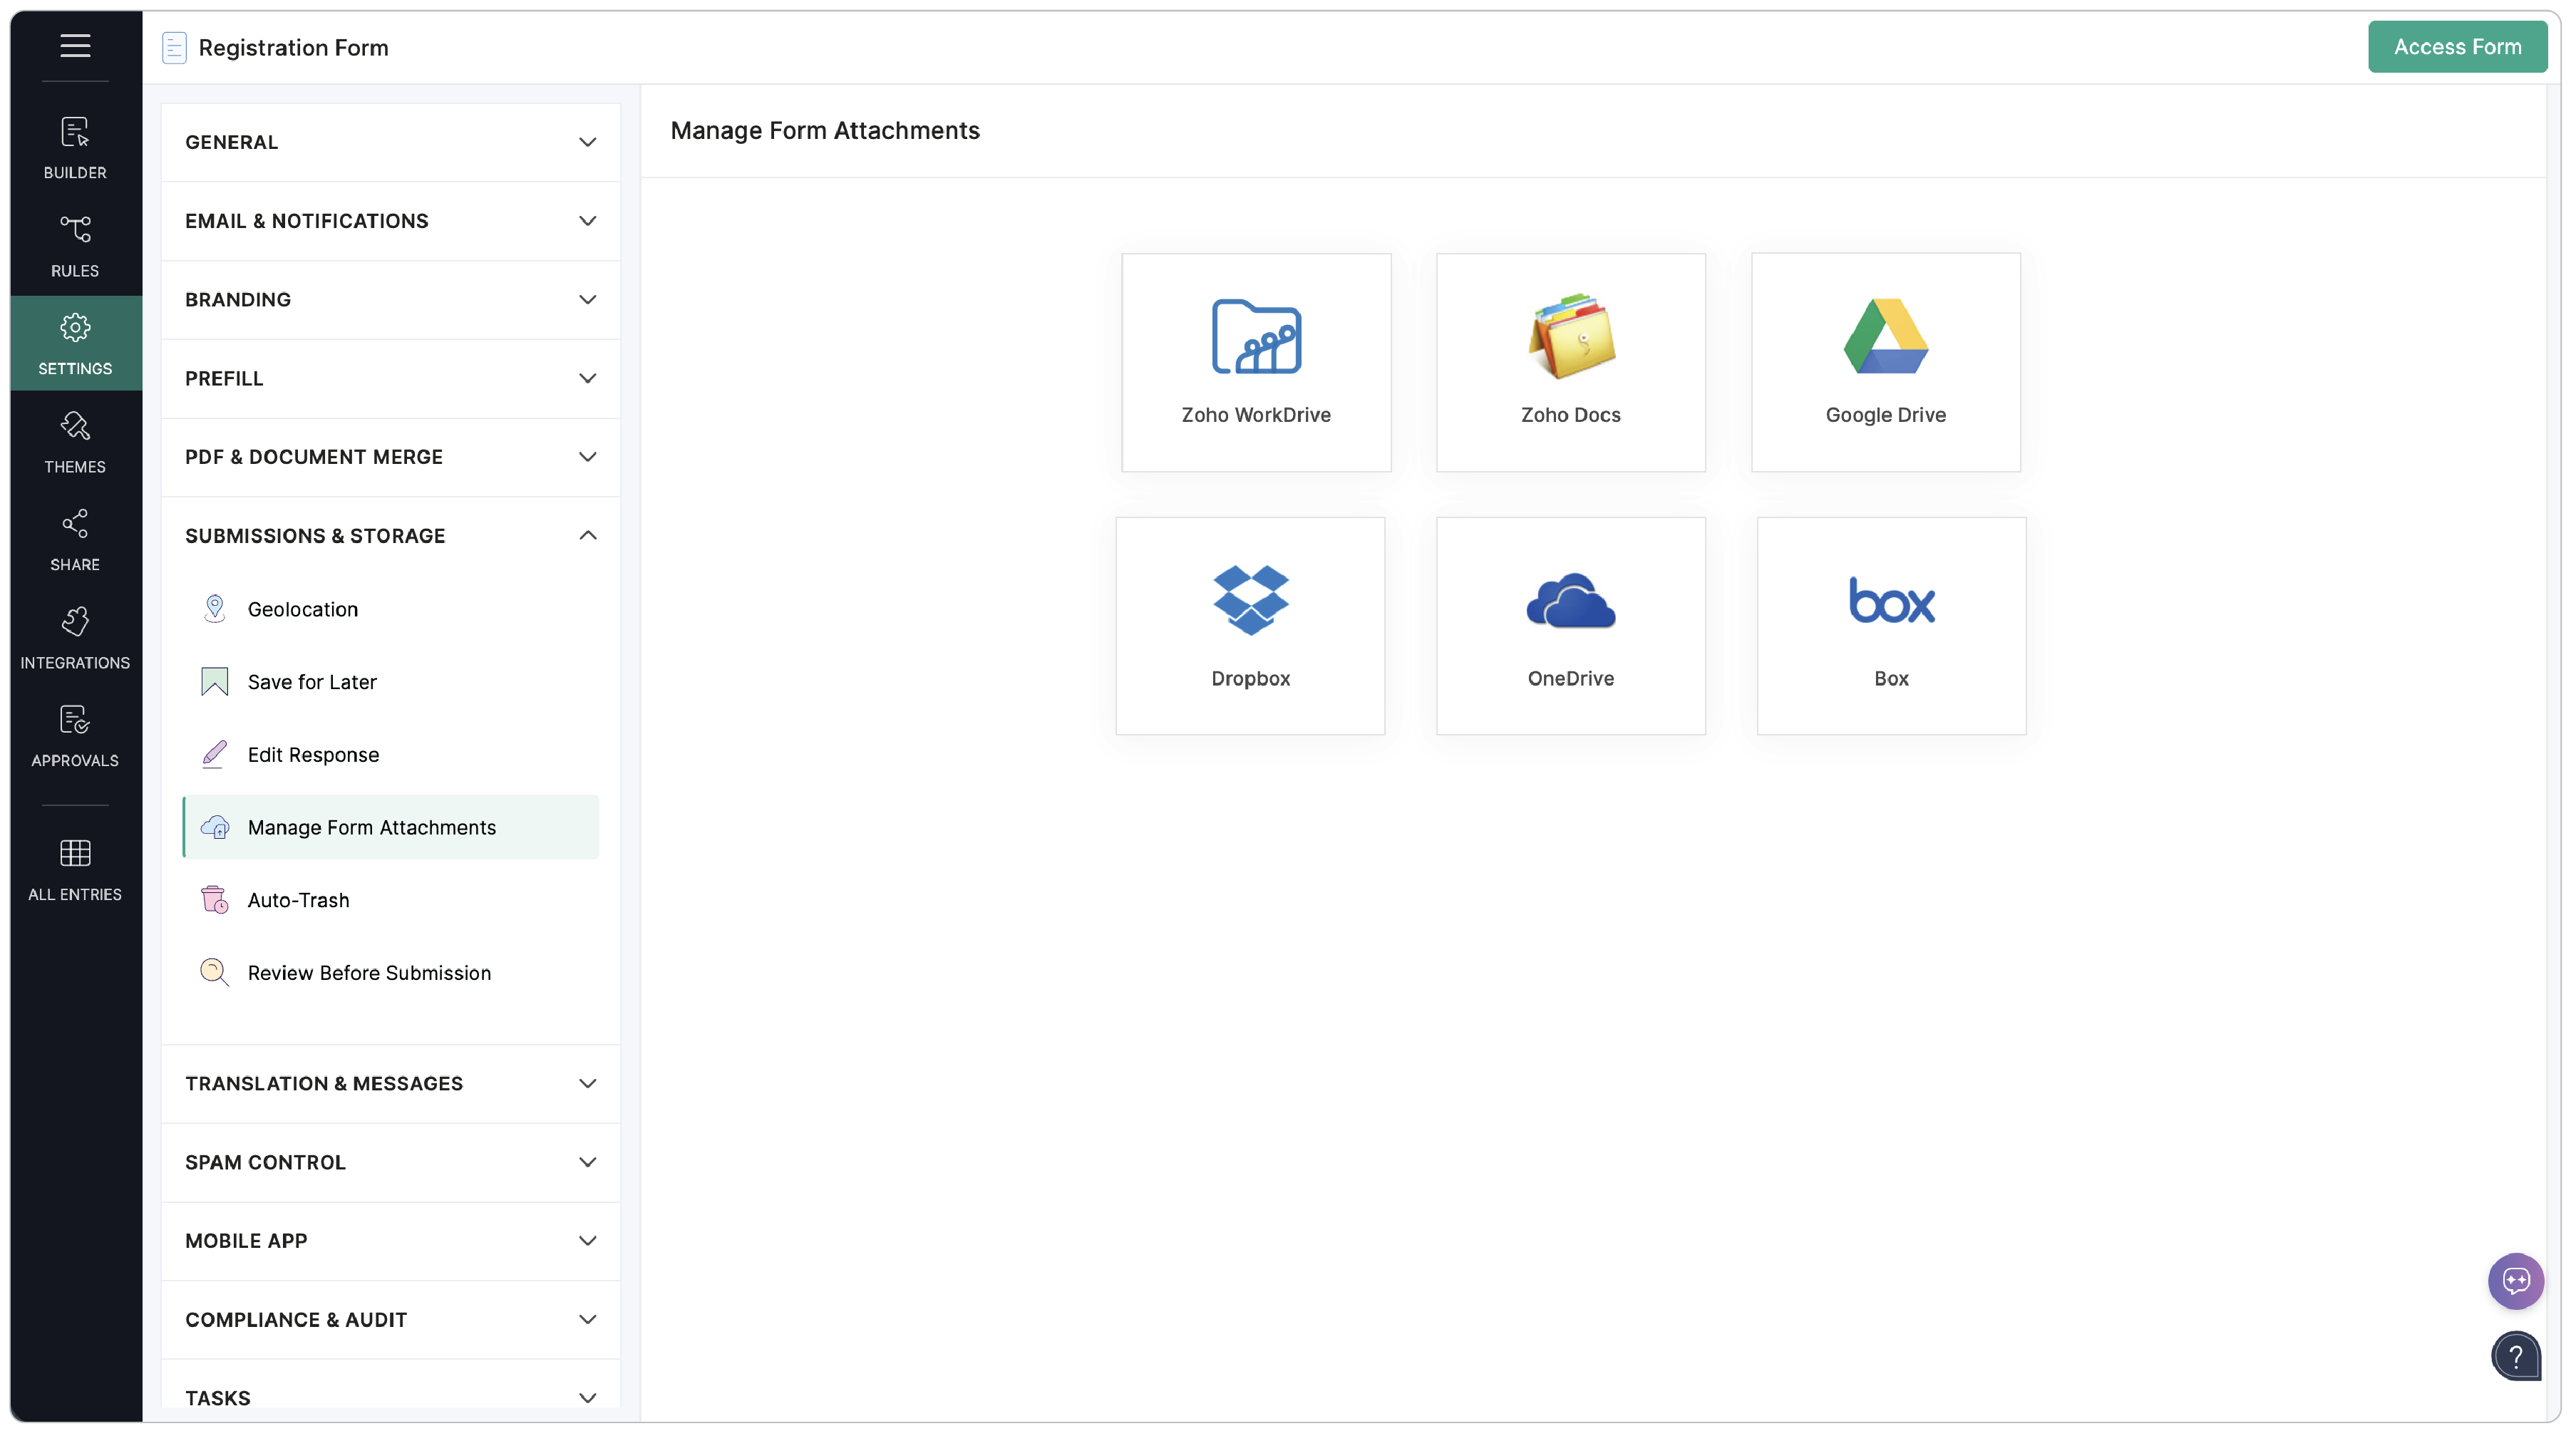Click the Access Form button
This screenshot has width=2576, height=1436.
(x=2458, y=46)
